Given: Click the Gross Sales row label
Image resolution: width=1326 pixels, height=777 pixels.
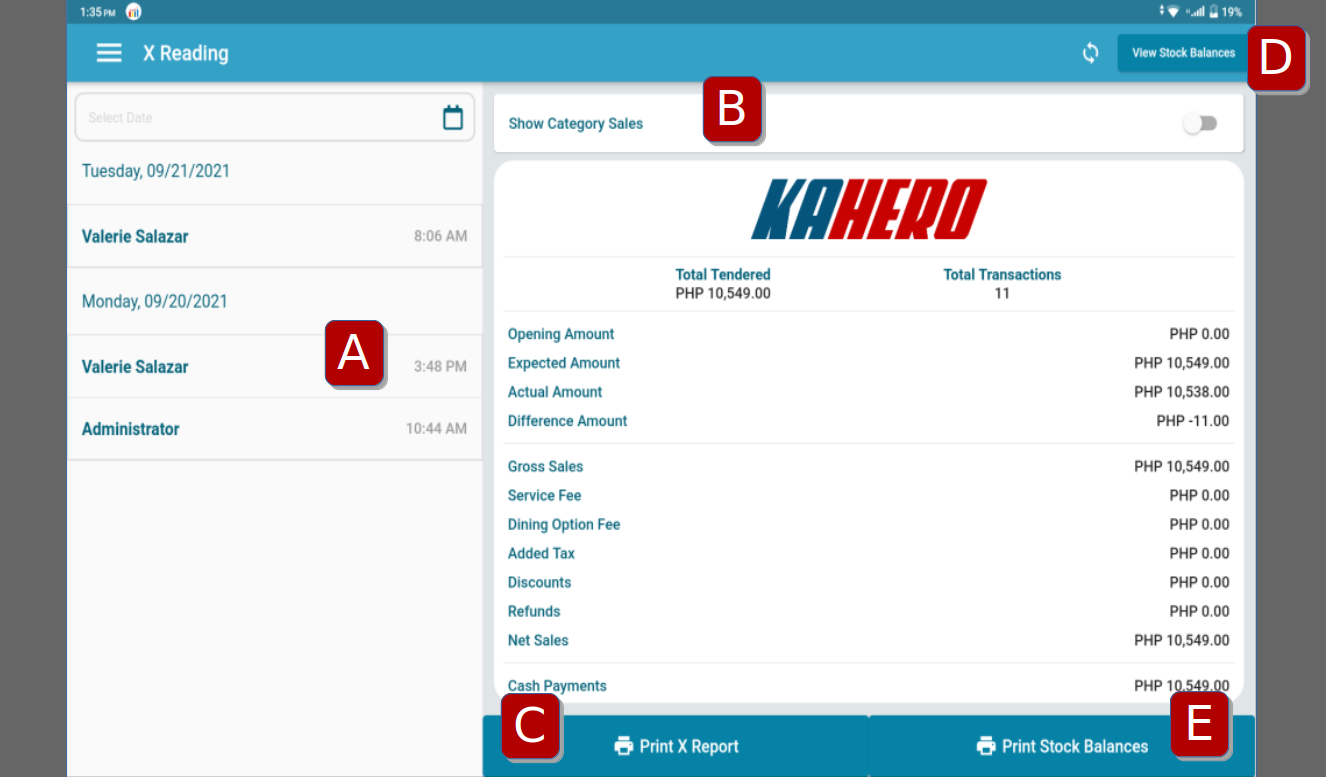Looking at the screenshot, I should tap(545, 466).
